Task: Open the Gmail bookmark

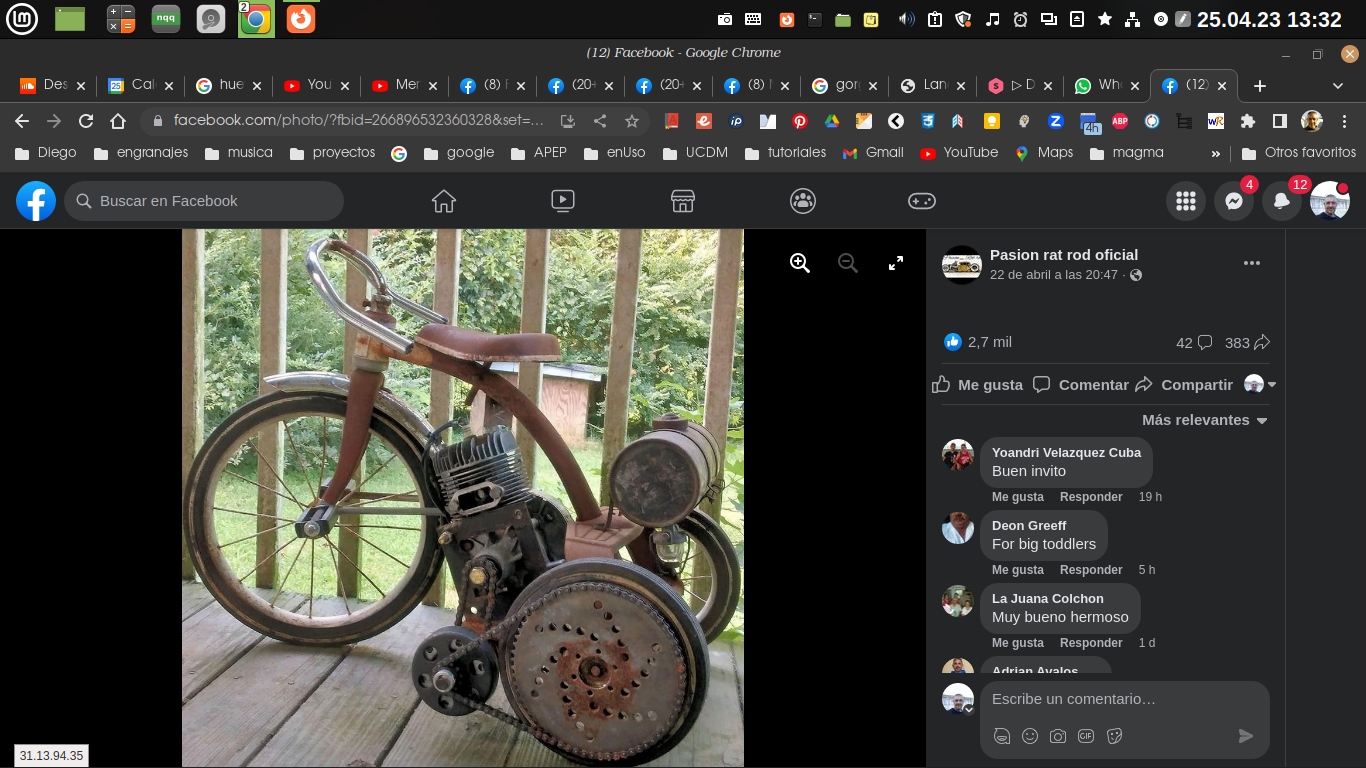Action: click(873, 153)
